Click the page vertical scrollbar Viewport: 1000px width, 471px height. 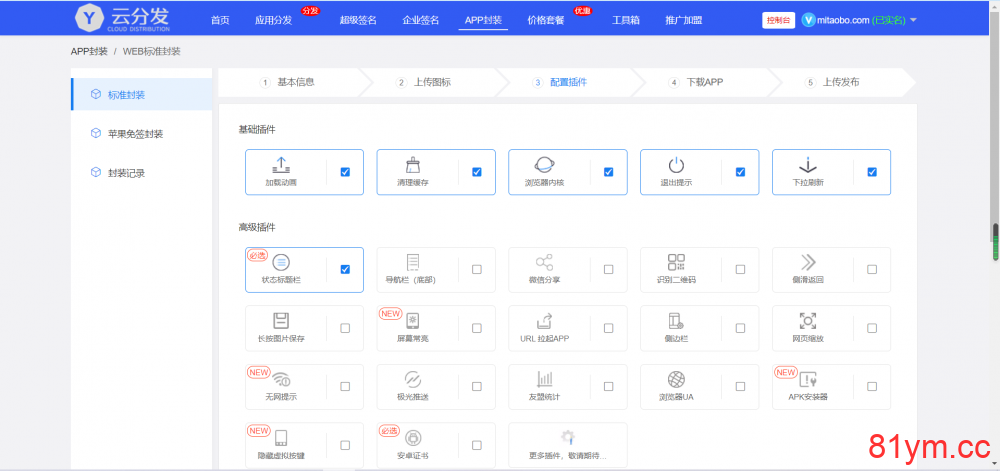(994, 240)
